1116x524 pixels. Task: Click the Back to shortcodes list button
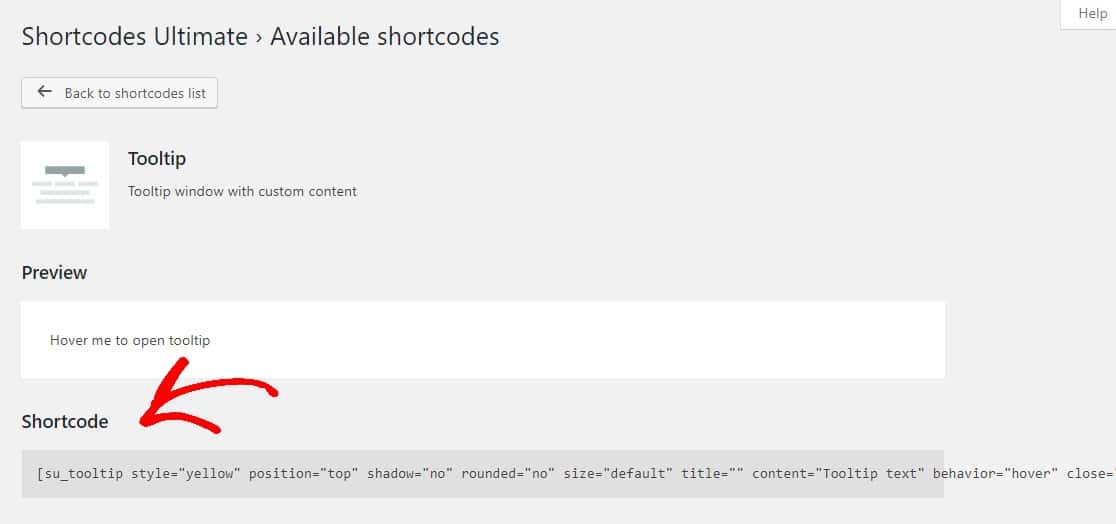tap(120, 93)
